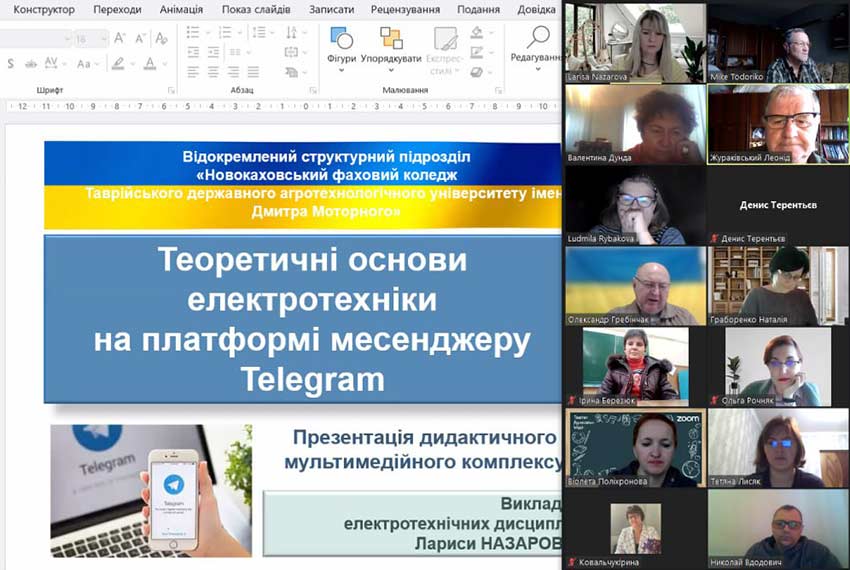Click the Упорядкувати arrange button
Viewport: 850px width, 570px height.
point(391,45)
